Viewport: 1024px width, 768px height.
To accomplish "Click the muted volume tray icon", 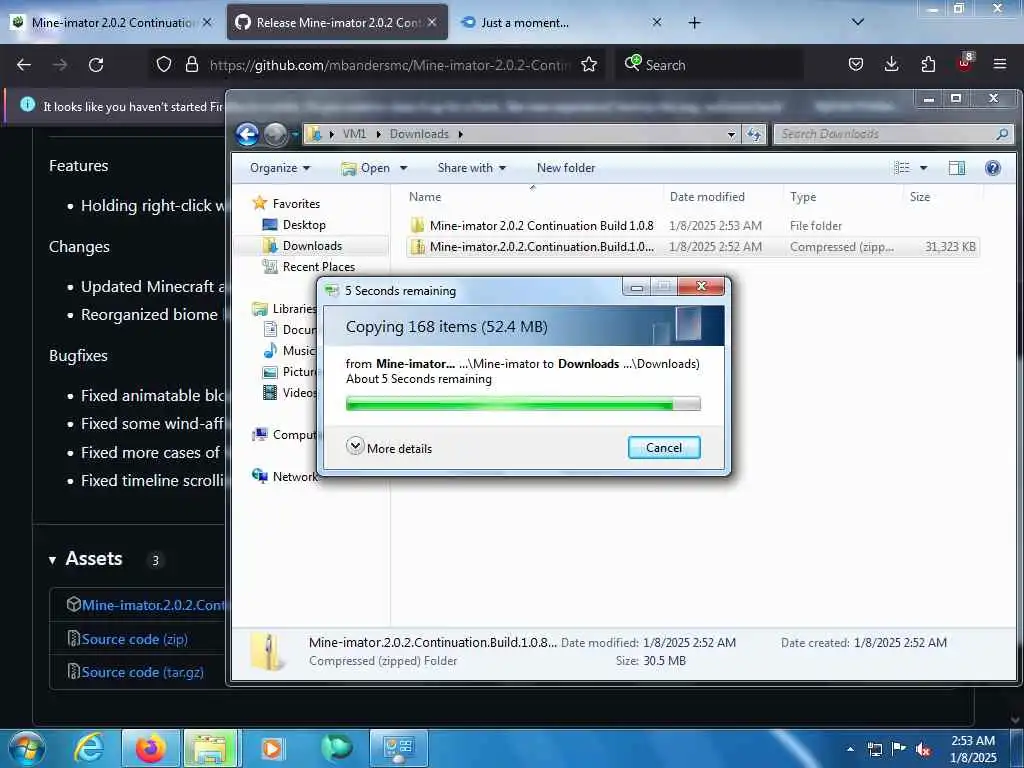I will 923,749.
